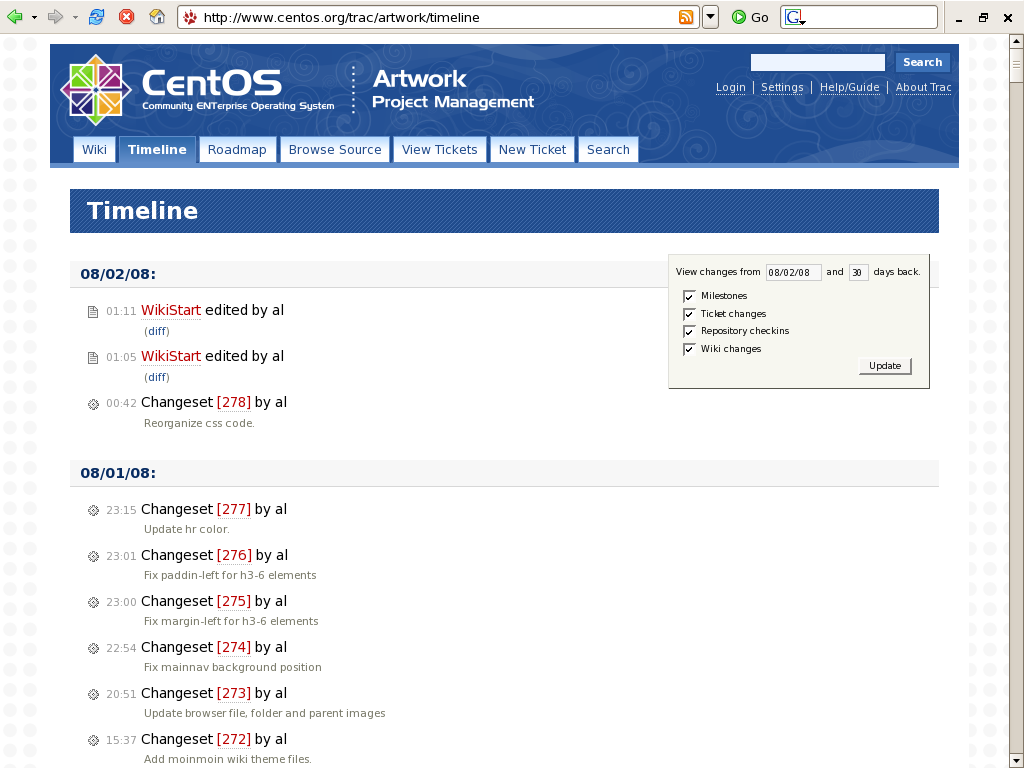
Task: Go to the browser home page icon
Action: 157,17
